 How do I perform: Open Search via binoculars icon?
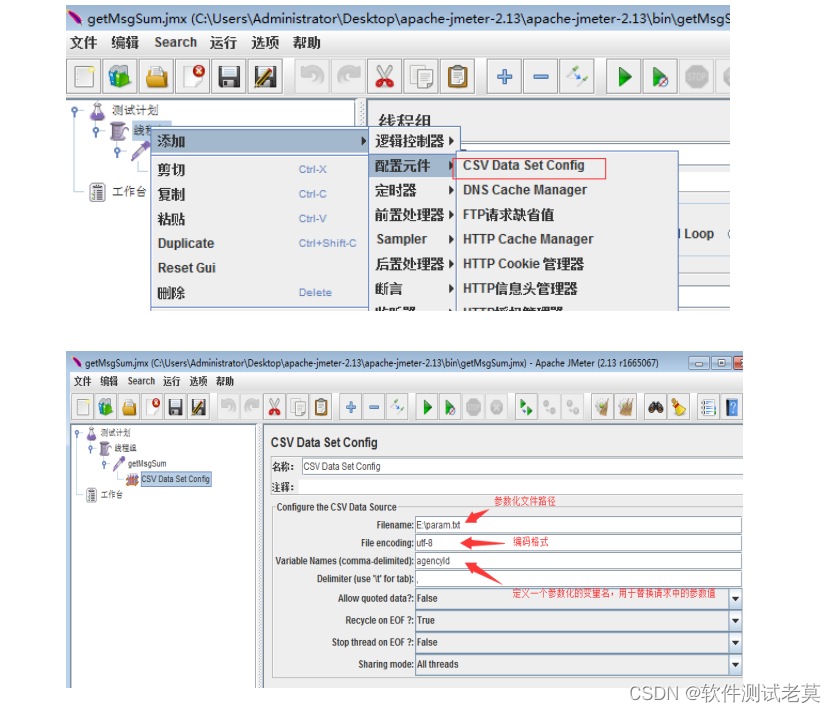pyautogui.click(x=655, y=407)
